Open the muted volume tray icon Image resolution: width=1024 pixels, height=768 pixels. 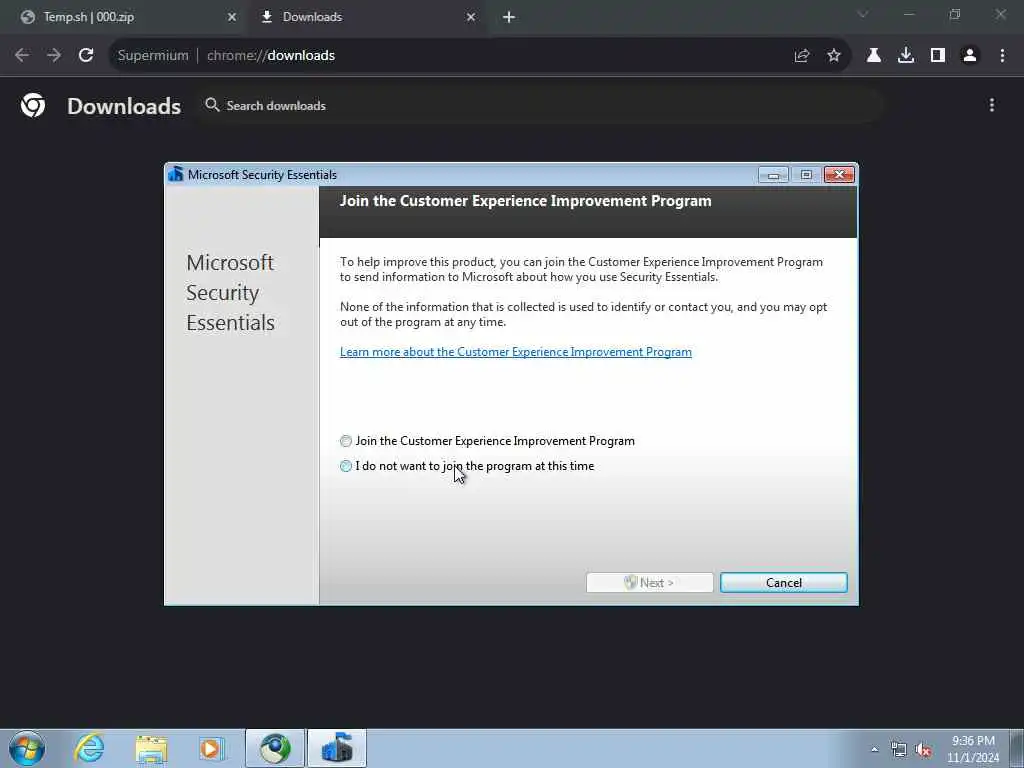pyautogui.click(x=923, y=750)
